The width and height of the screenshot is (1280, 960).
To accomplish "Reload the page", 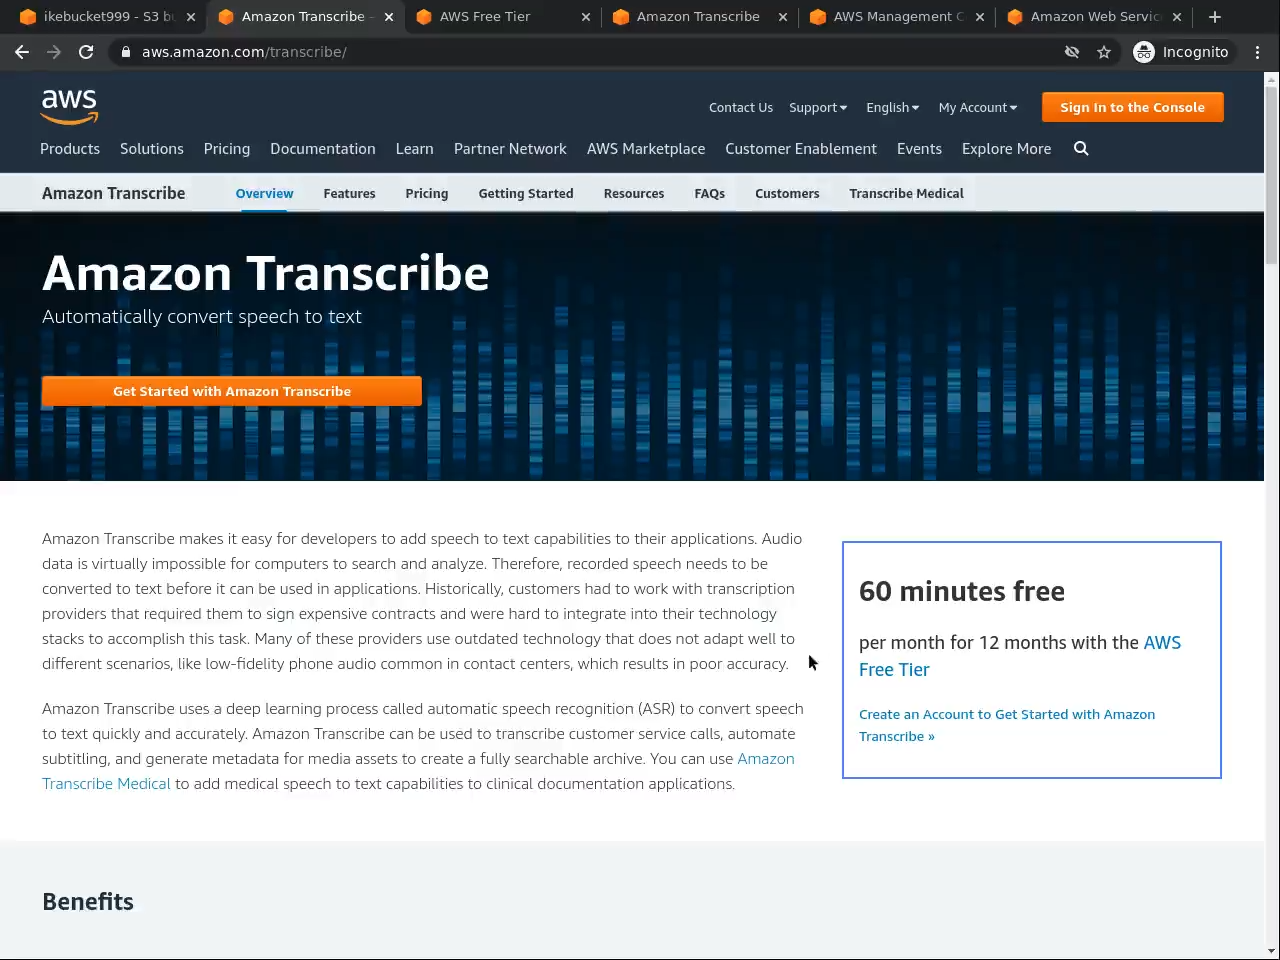I will (86, 52).
